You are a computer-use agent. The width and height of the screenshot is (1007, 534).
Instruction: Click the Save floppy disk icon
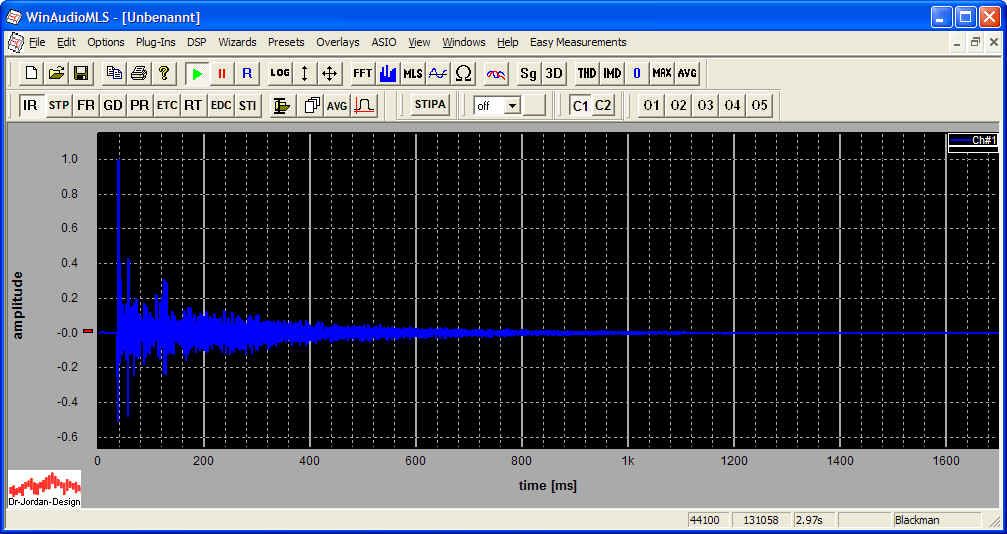point(81,73)
